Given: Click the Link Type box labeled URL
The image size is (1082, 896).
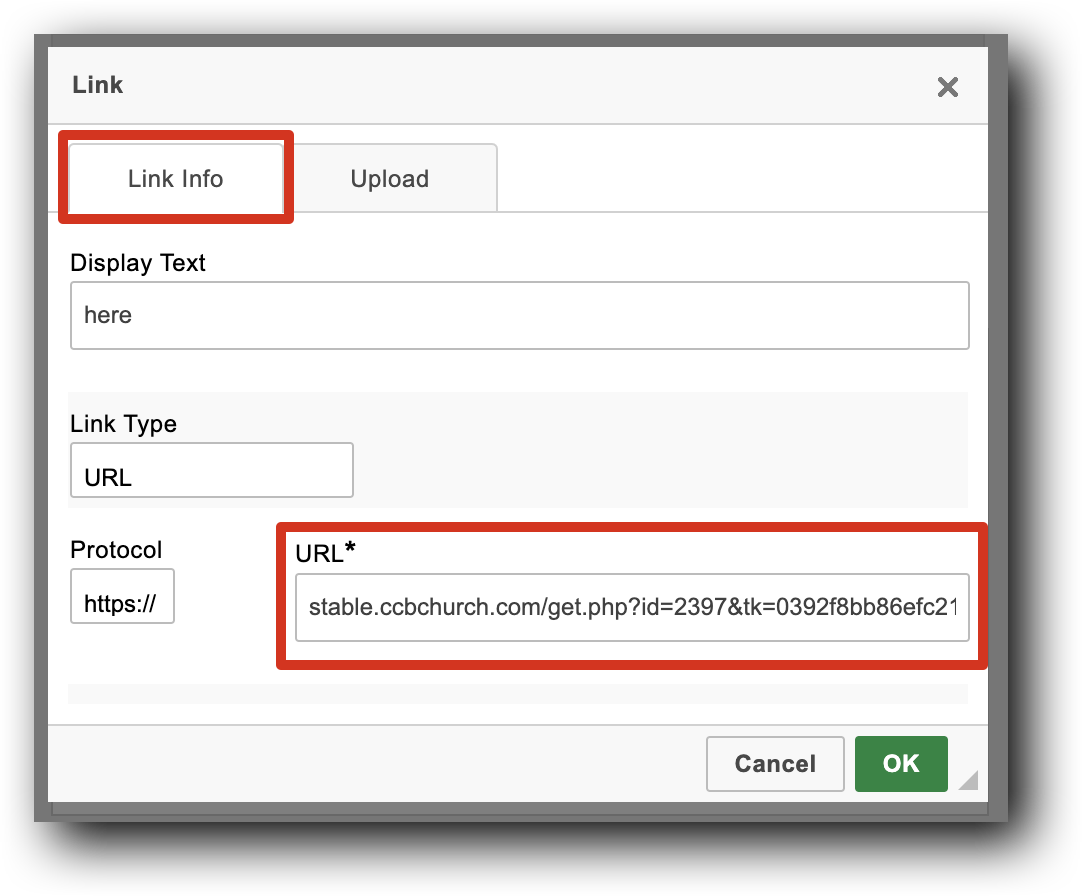Looking at the screenshot, I should (x=211, y=469).
